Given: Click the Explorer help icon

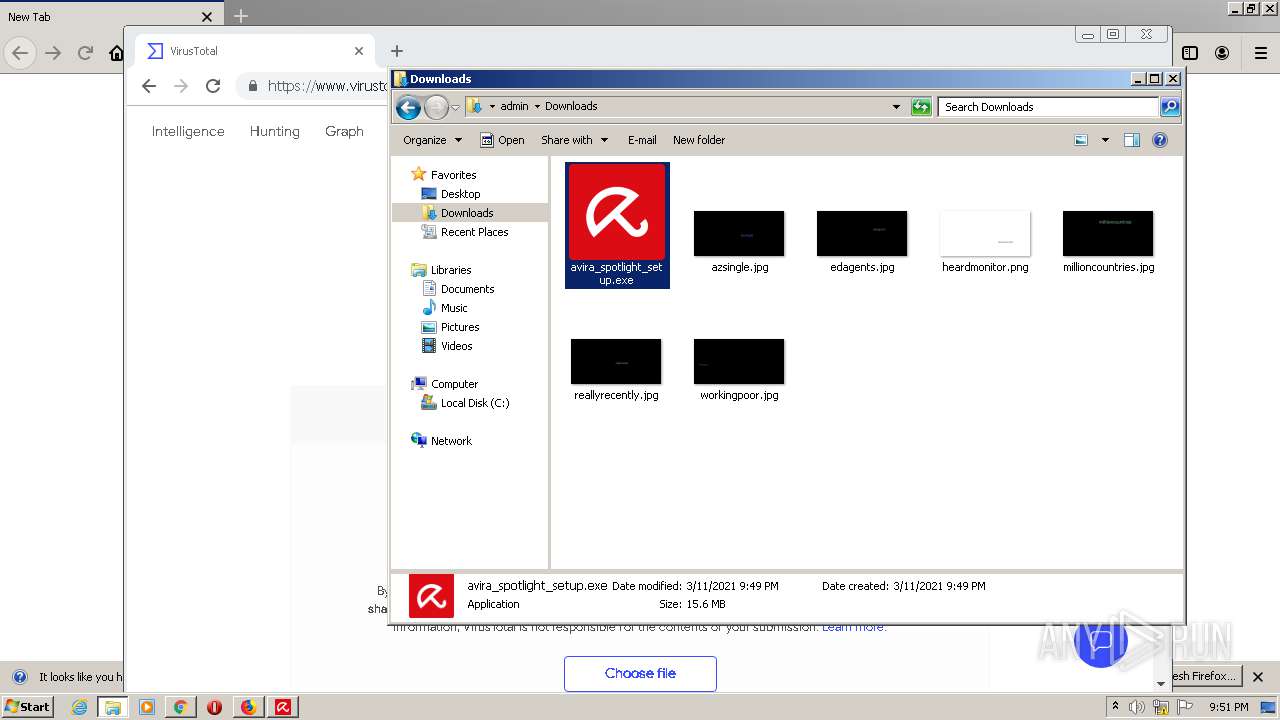Looking at the screenshot, I should click(x=1160, y=140).
